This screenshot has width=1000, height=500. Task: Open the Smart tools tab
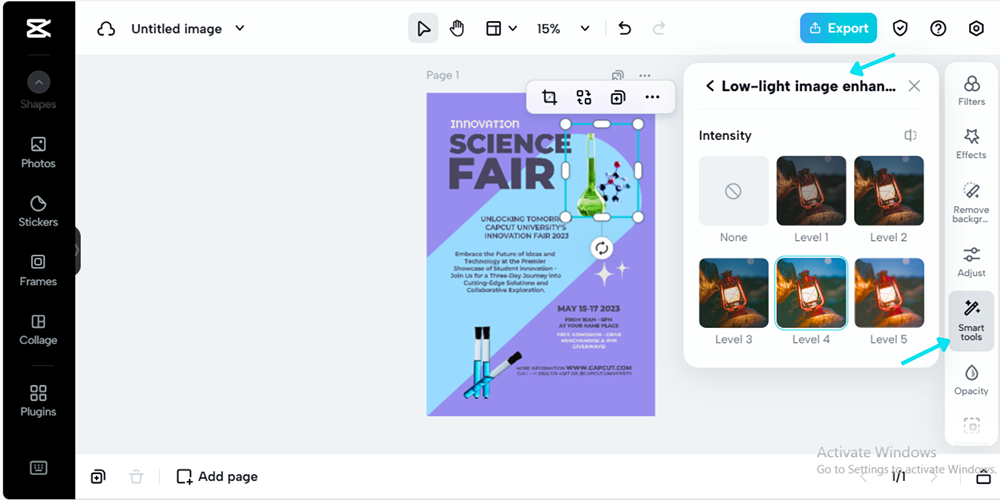coord(971,320)
